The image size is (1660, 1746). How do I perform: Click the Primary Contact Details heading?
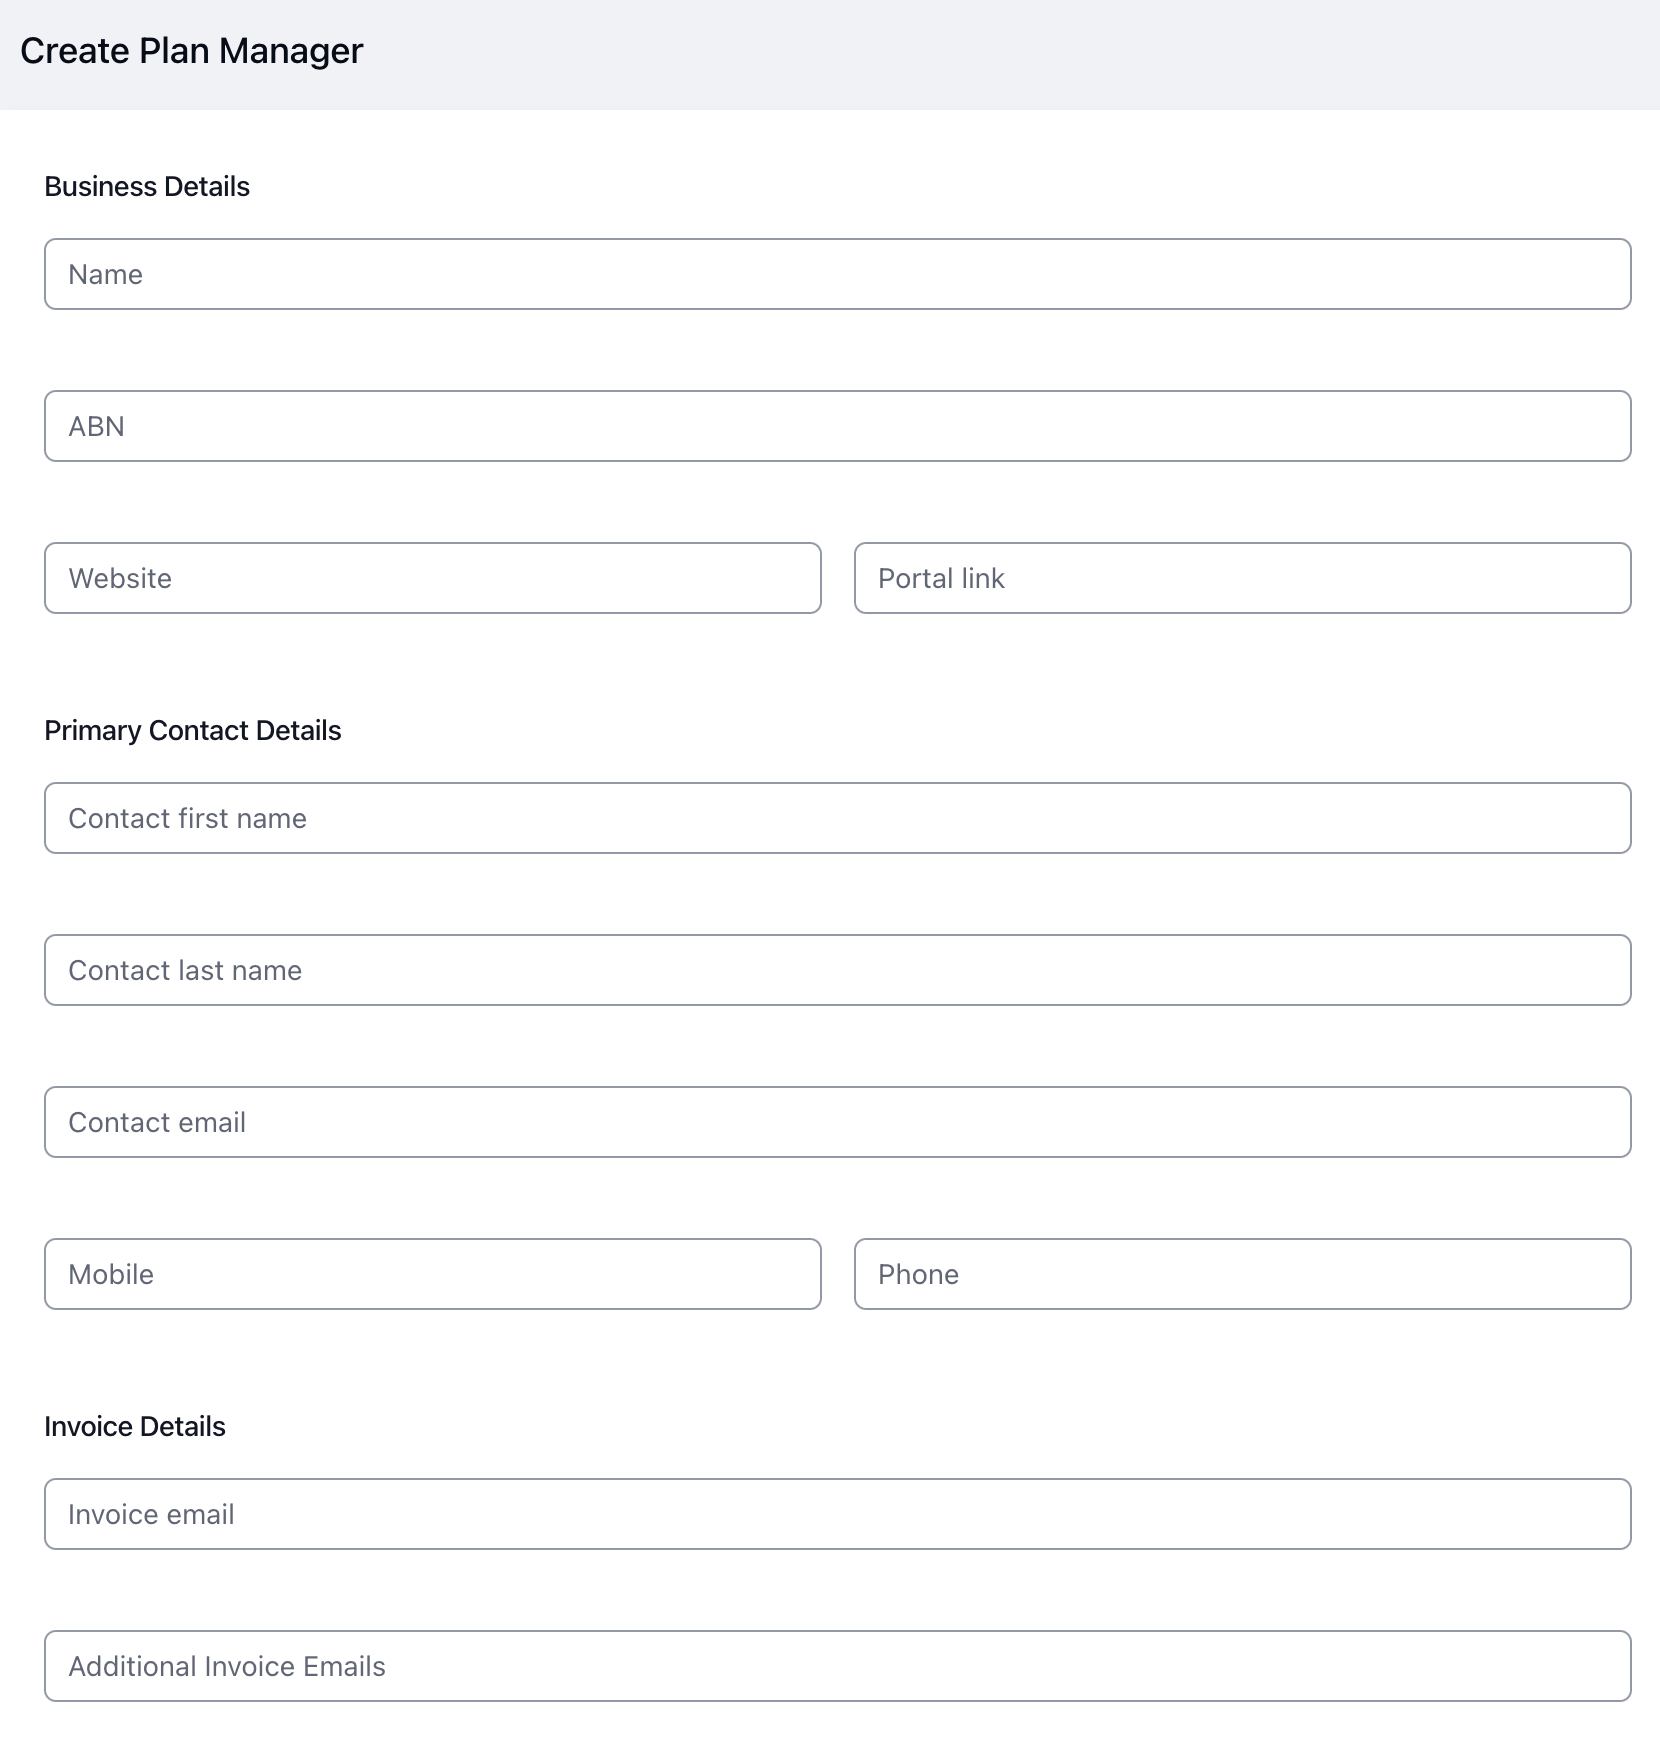pyautogui.click(x=193, y=731)
